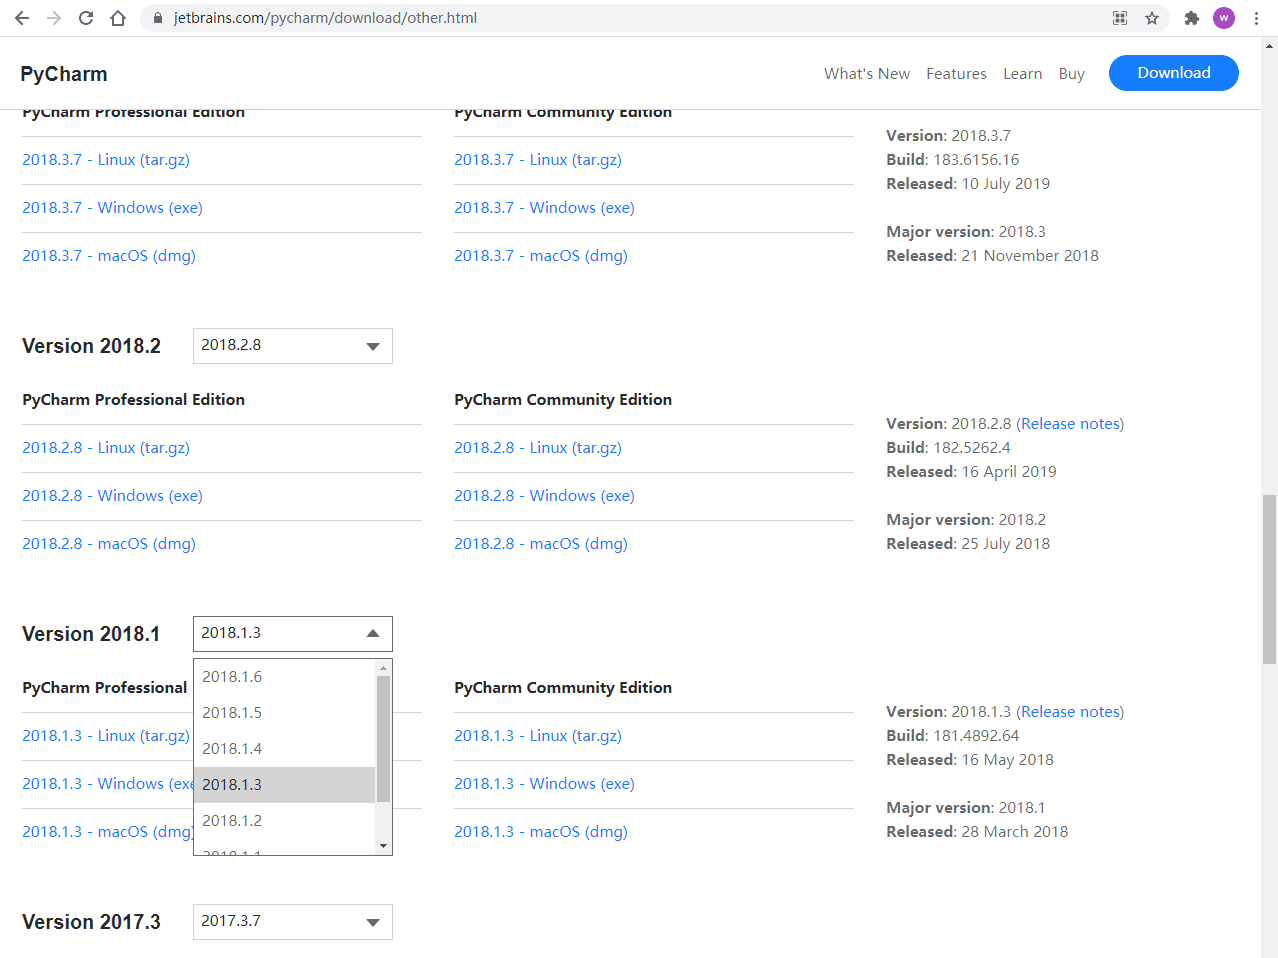Click the build number 181.4892.64
This screenshot has width=1278, height=958.
pos(976,736)
